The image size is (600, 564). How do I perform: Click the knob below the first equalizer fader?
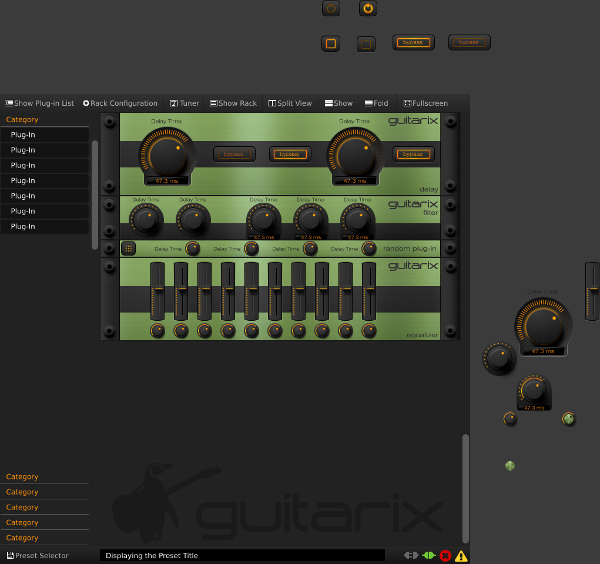[x=157, y=331]
